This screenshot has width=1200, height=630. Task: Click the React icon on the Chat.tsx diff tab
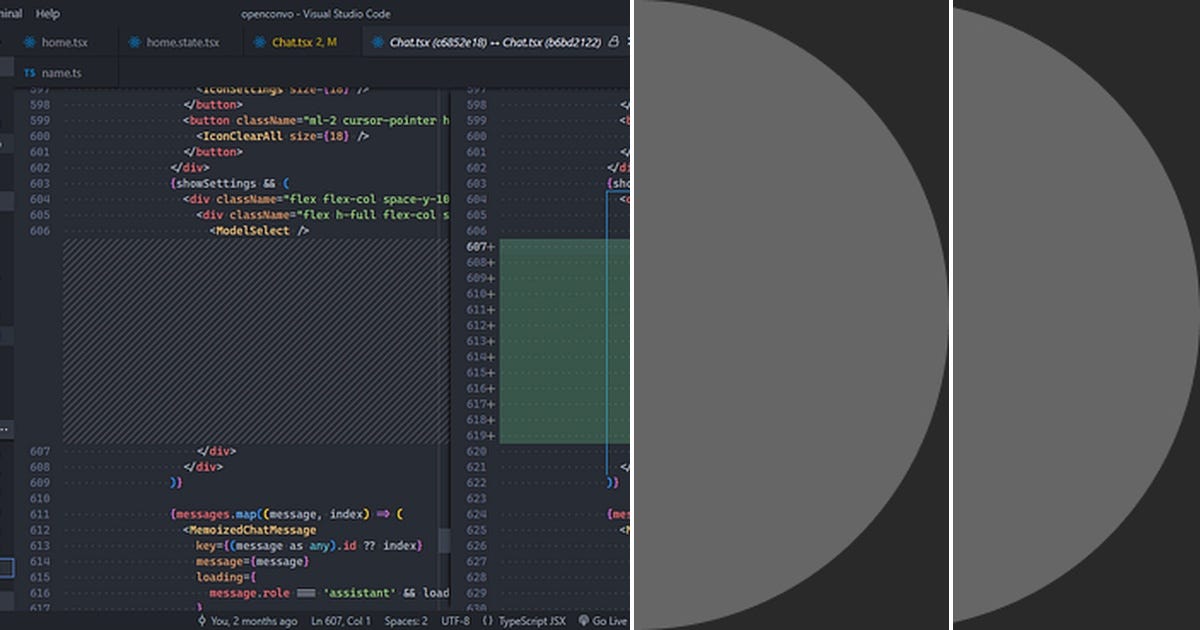click(x=378, y=44)
